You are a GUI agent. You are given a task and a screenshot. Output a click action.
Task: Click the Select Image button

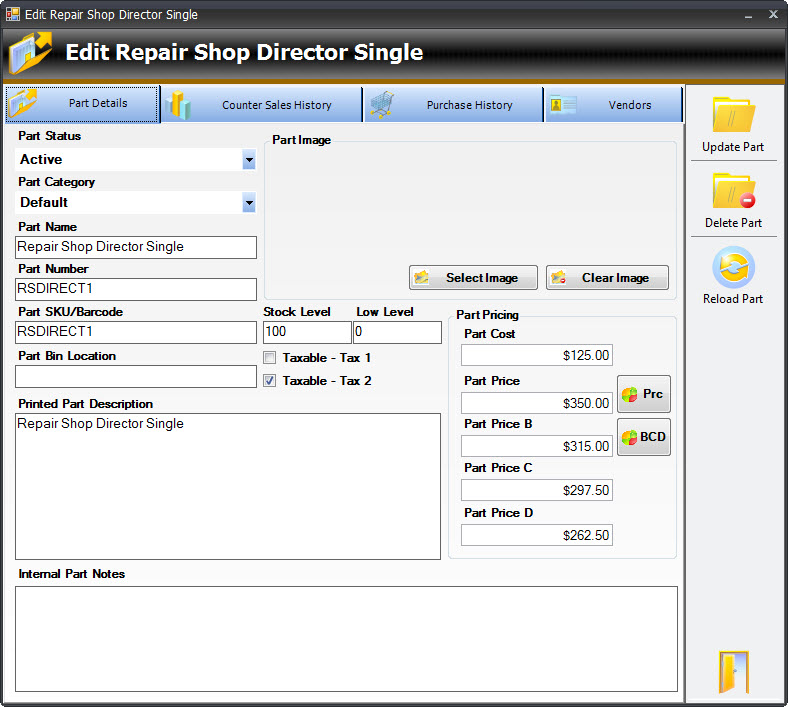click(473, 278)
